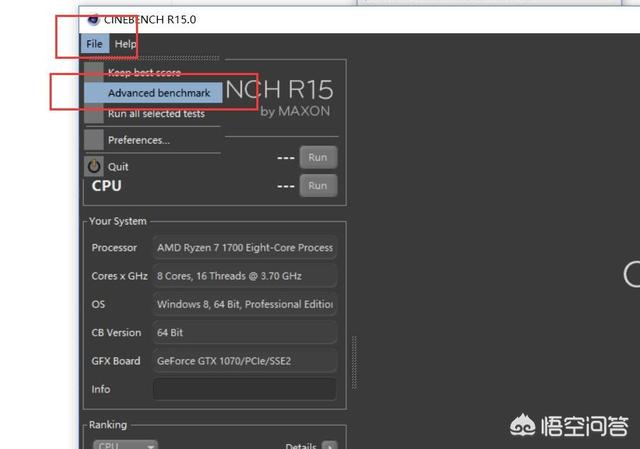Viewport: 640px width, 449px height.
Task: Select Advanced benchmark from File menu
Action: (153, 93)
